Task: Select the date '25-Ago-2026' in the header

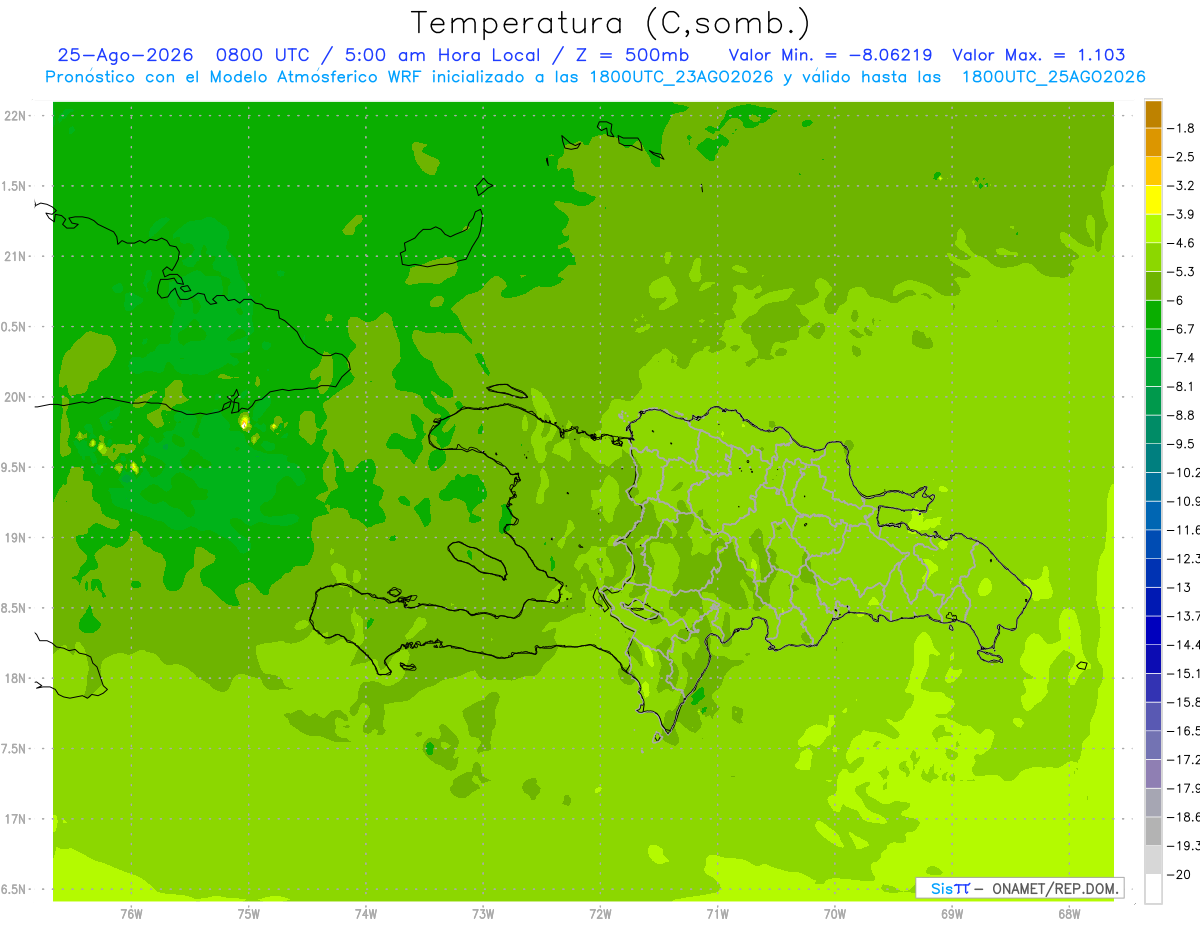Action: click(125, 55)
